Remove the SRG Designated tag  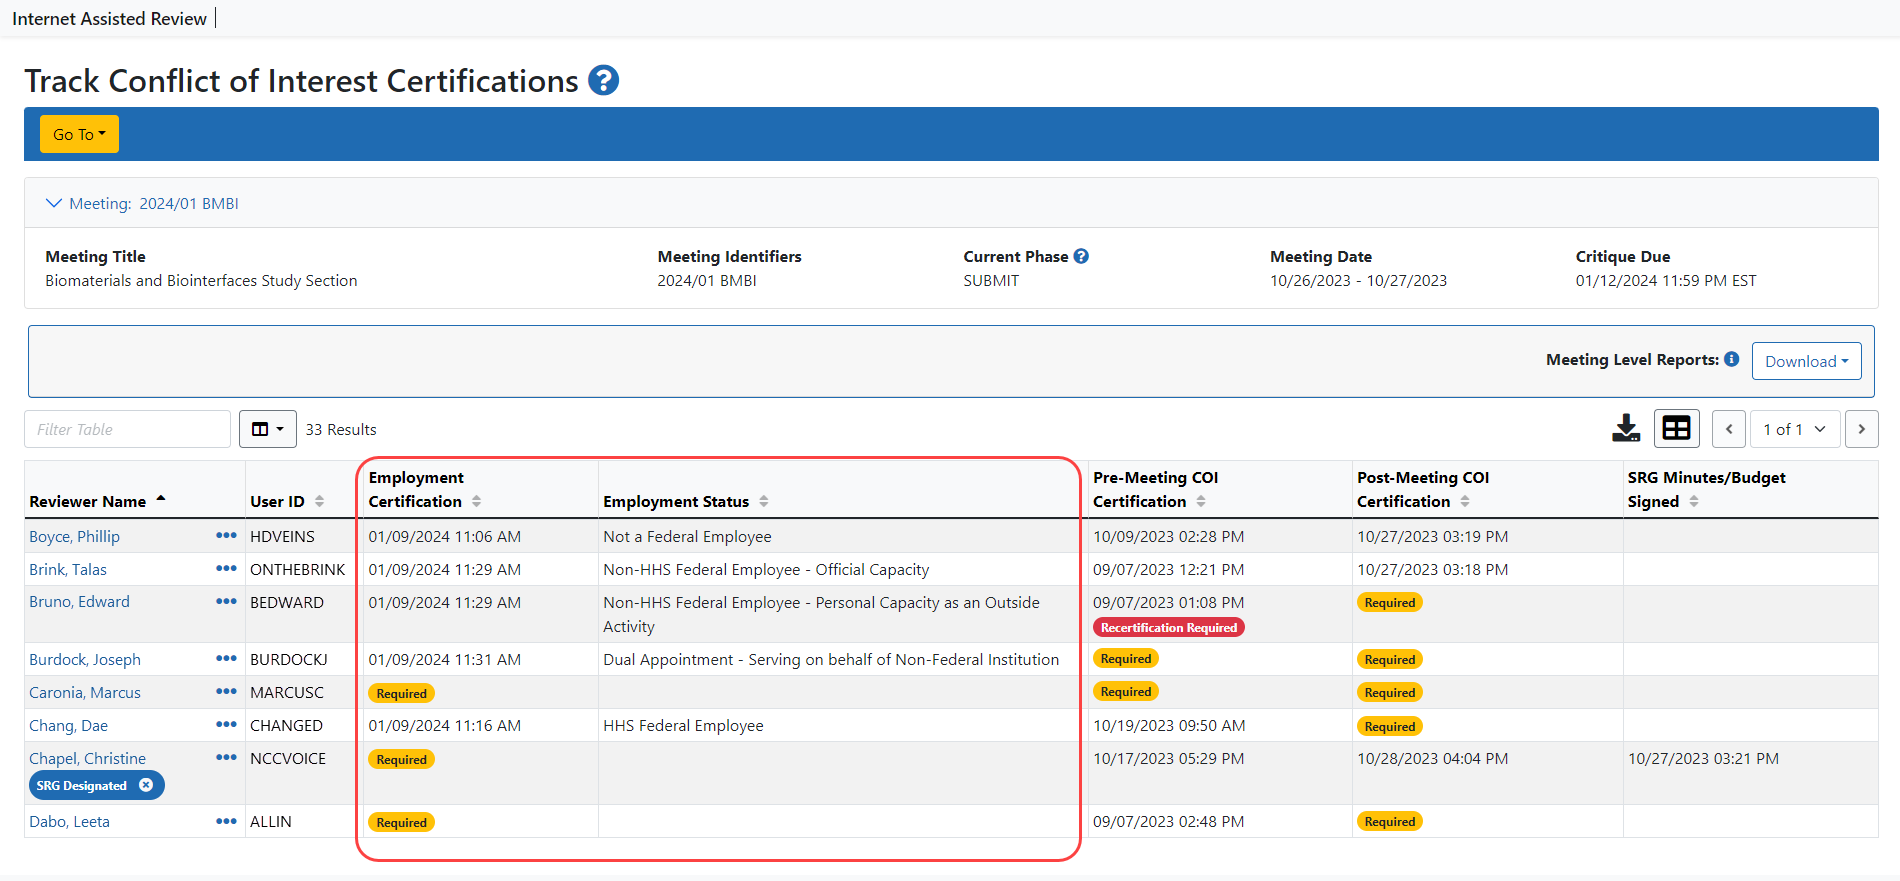tap(146, 785)
